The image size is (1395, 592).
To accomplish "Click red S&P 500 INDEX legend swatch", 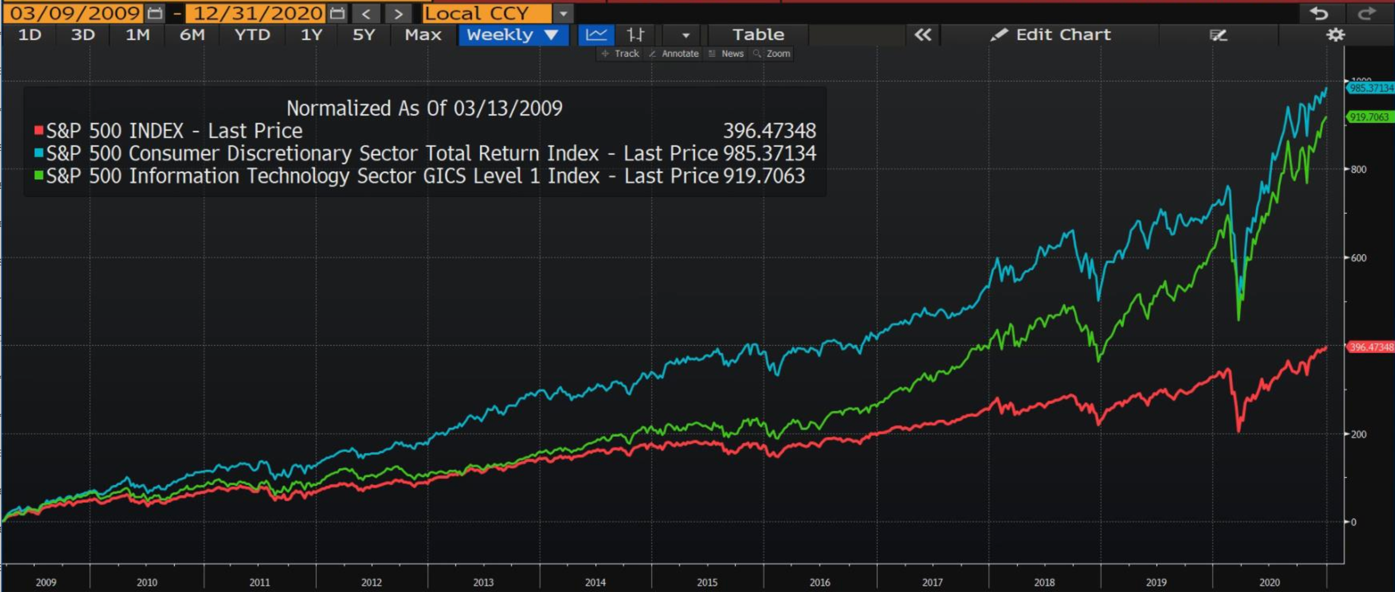I will (x=39, y=131).
